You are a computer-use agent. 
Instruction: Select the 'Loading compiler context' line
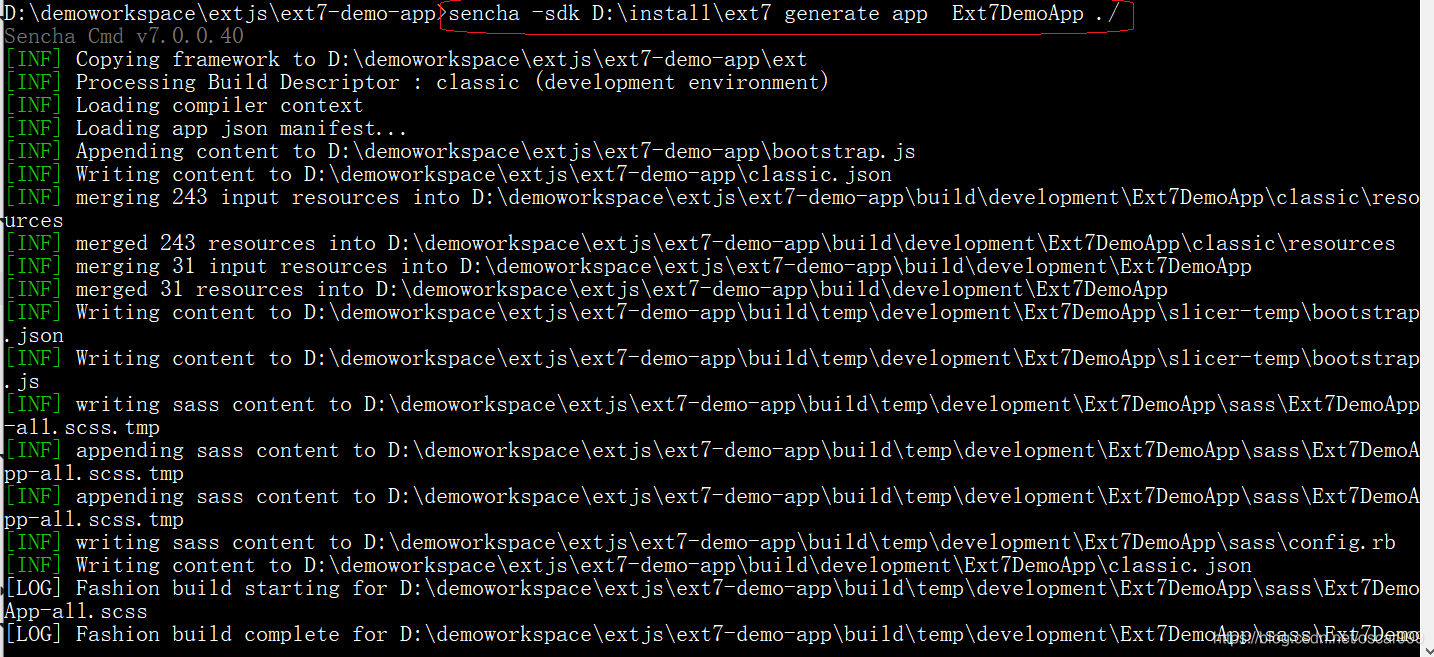(184, 105)
